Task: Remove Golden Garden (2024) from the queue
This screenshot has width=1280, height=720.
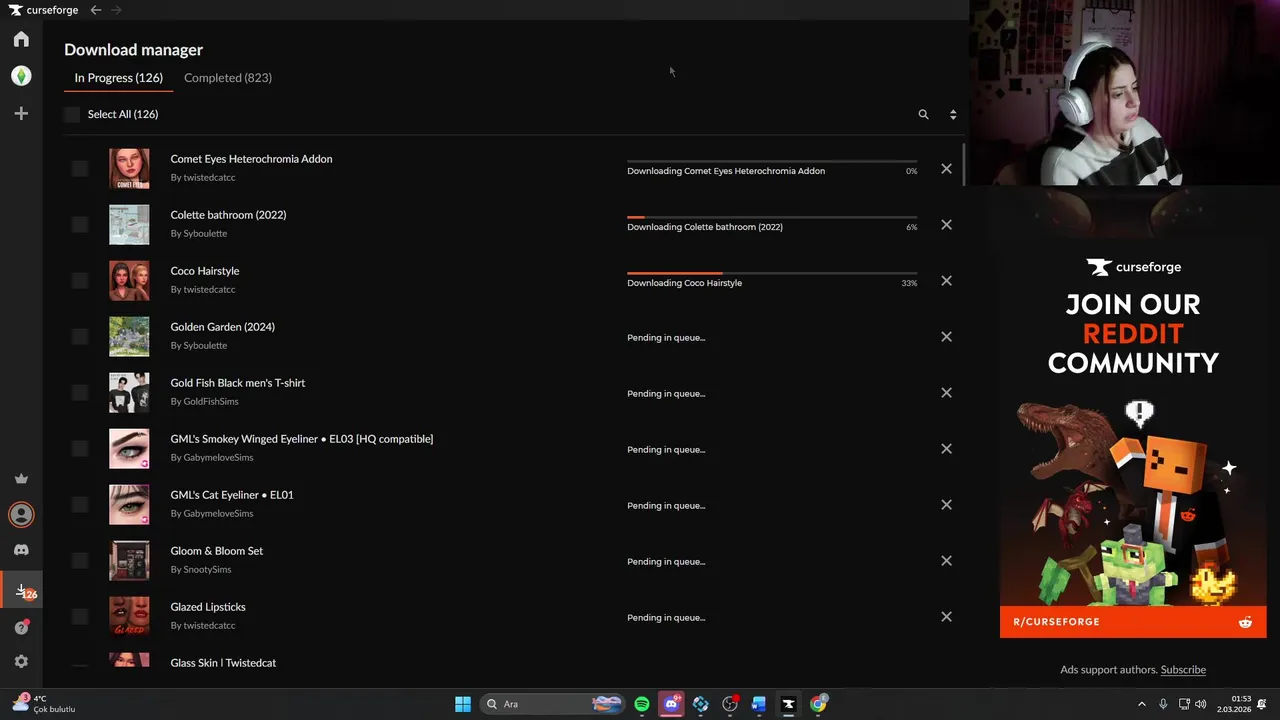Action: 946,337
